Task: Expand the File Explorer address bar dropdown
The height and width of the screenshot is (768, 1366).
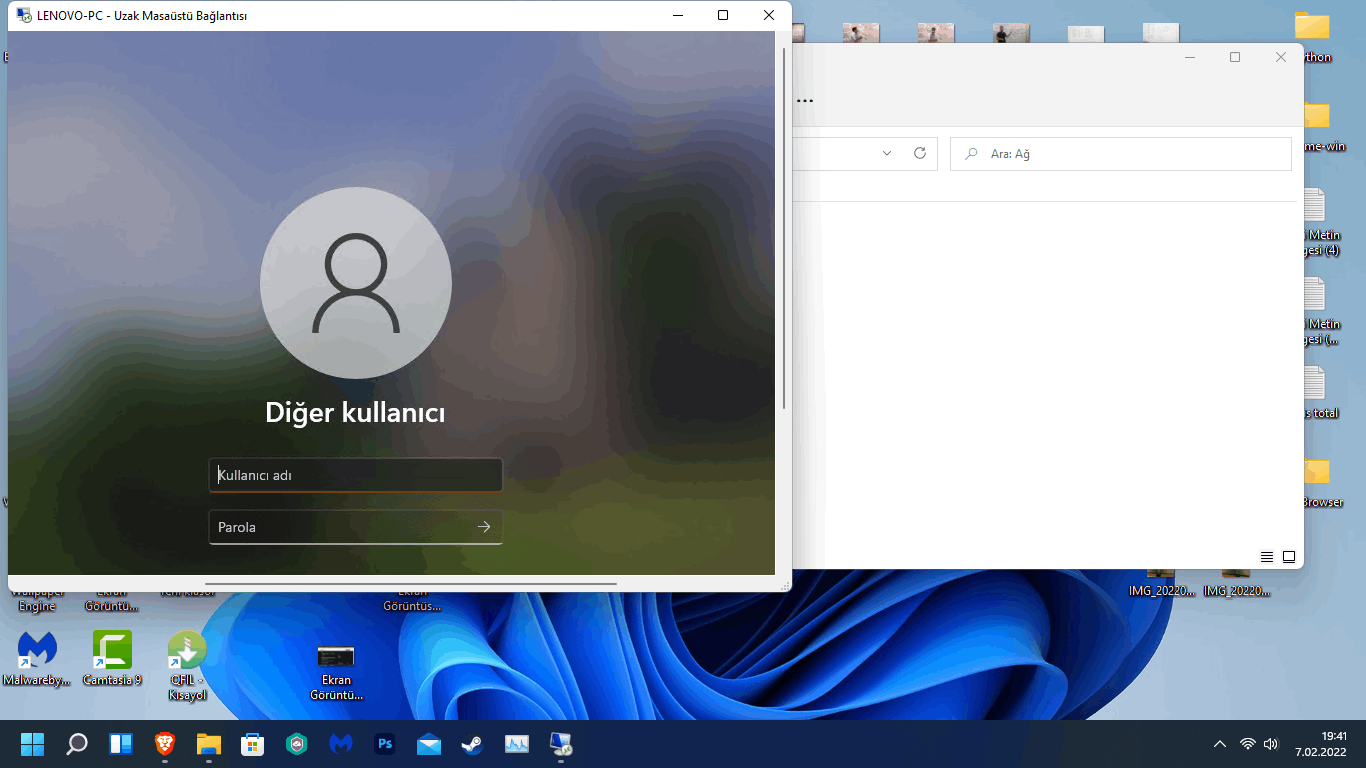Action: [887, 153]
